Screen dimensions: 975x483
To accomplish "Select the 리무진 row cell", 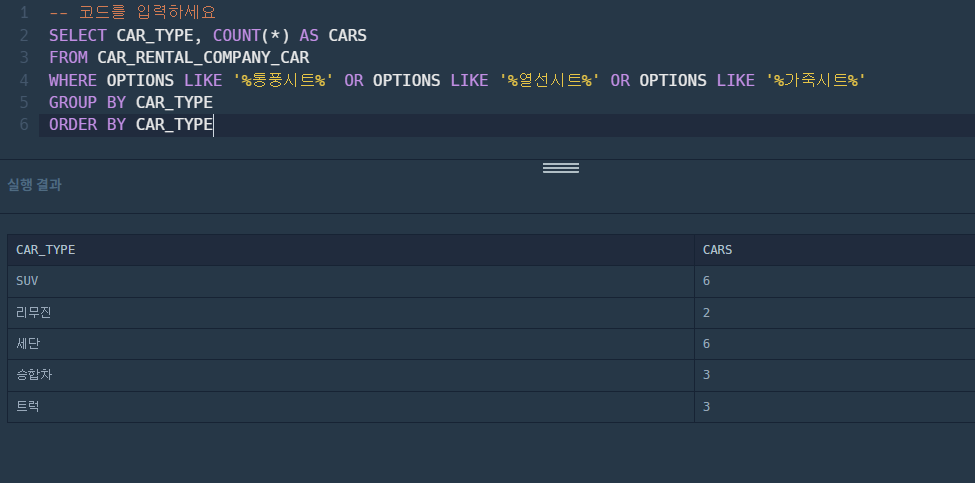I will (x=351, y=313).
